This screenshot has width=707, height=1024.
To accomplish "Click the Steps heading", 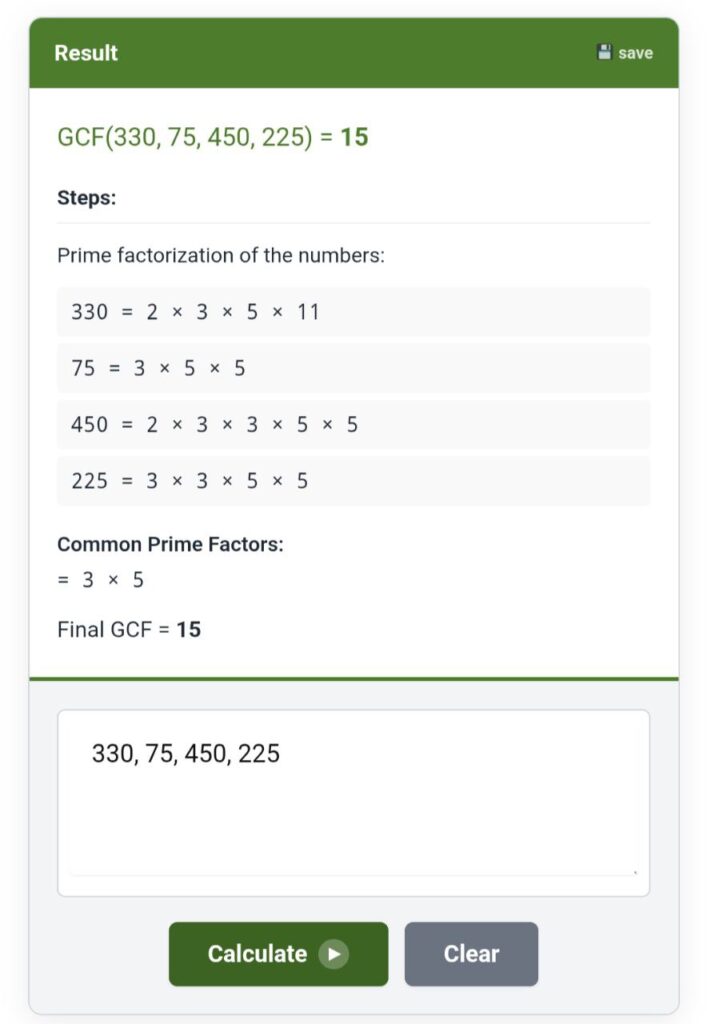I will pyautogui.click(x=83, y=198).
